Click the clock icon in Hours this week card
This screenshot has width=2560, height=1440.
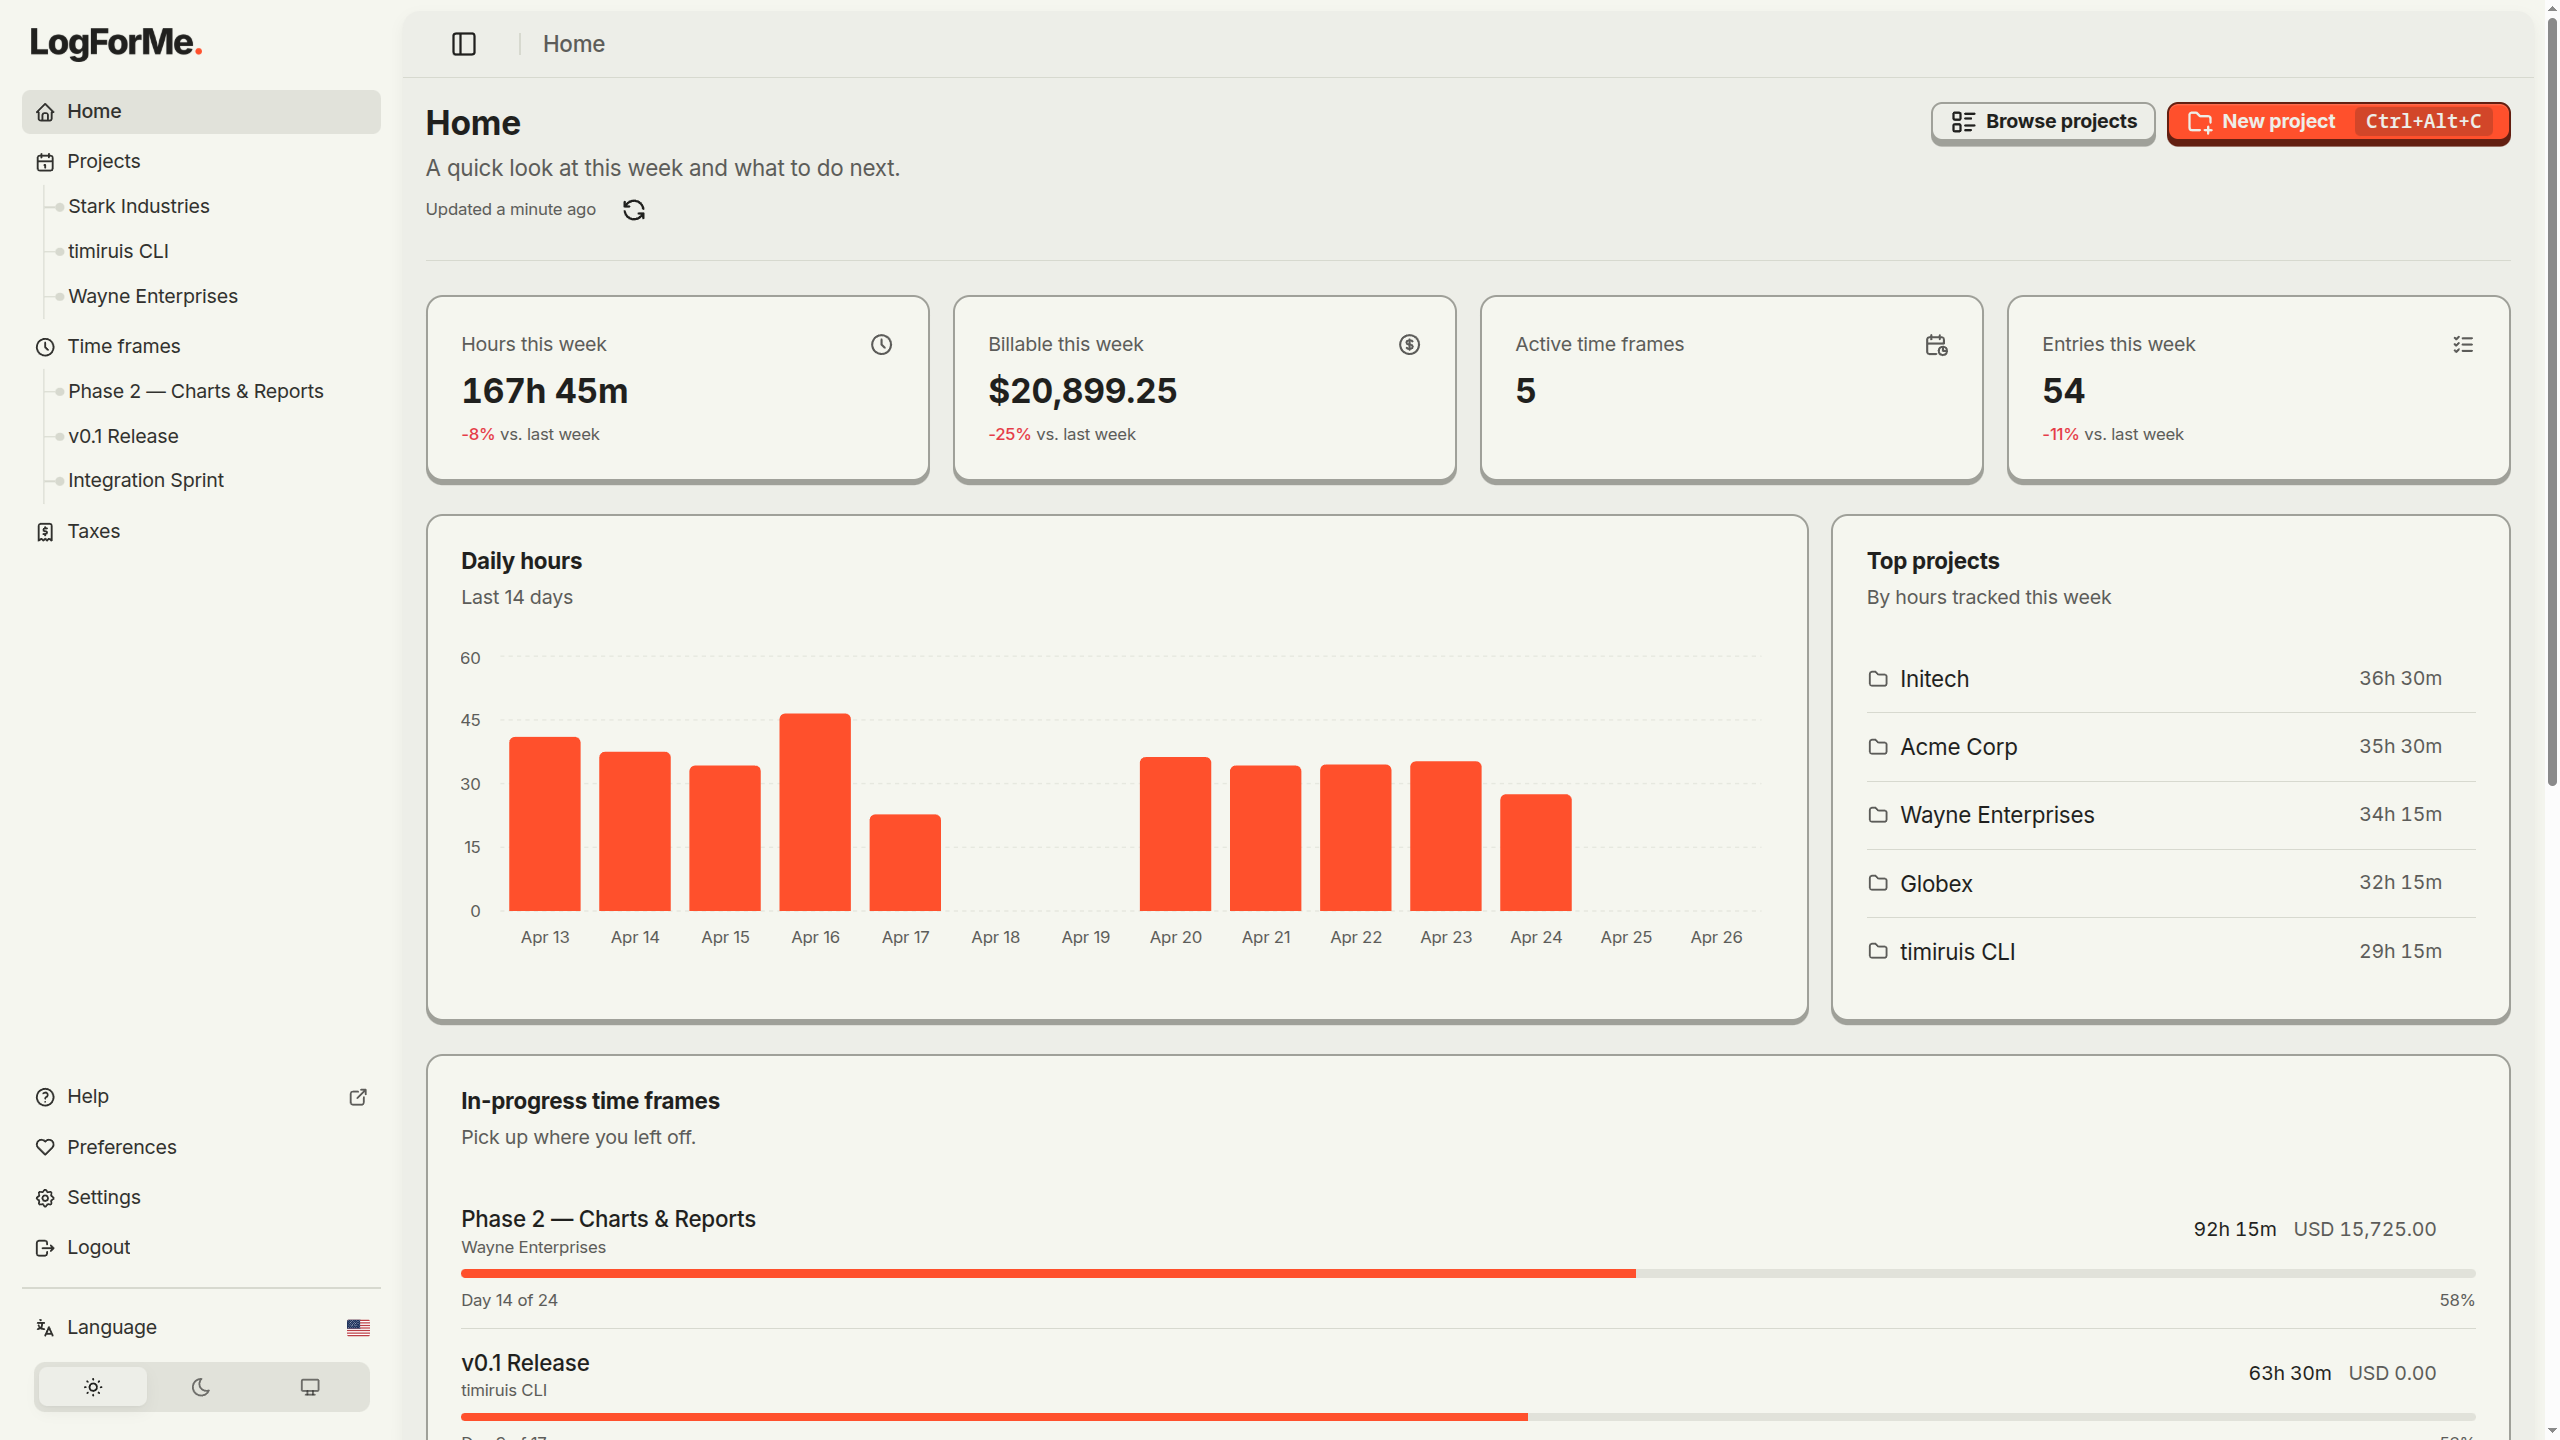click(x=881, y=345)
